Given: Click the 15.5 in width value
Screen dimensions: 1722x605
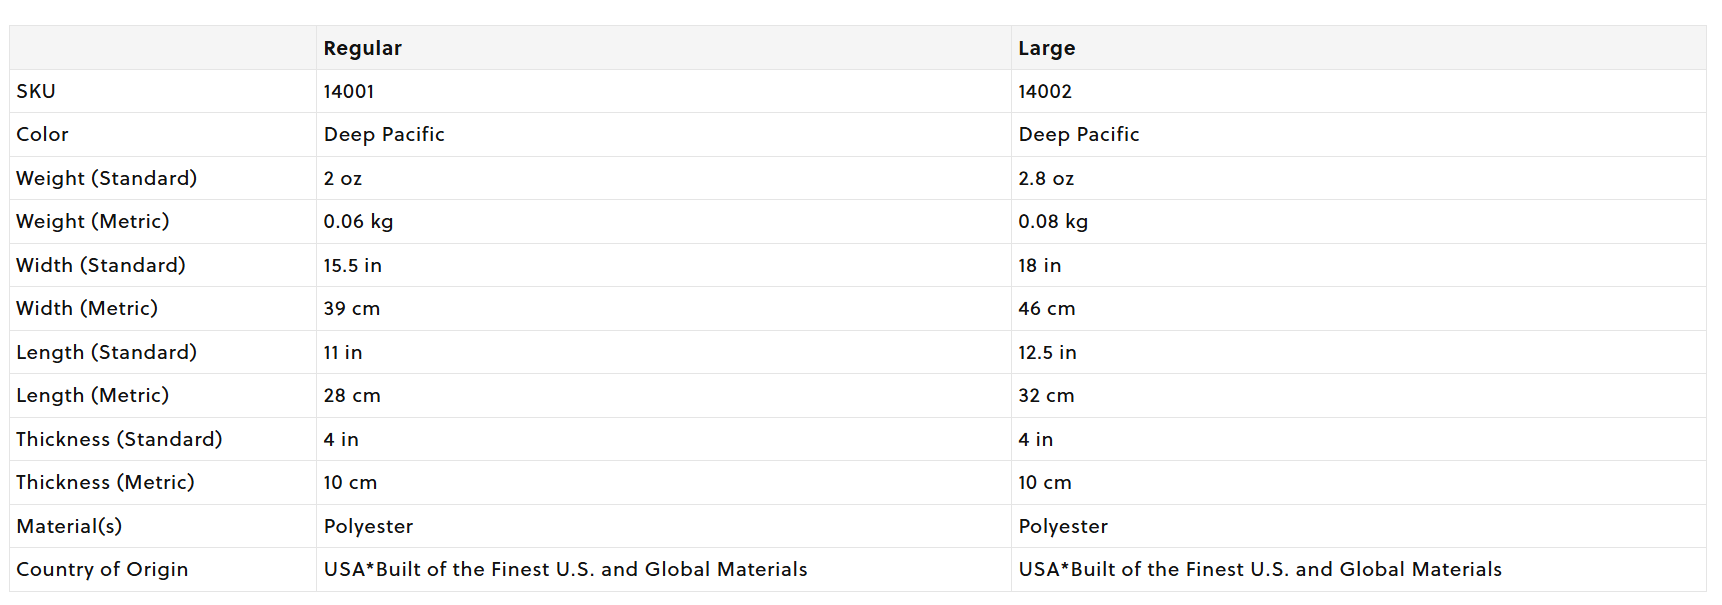Looking at the screenshot, I should 352,265.
